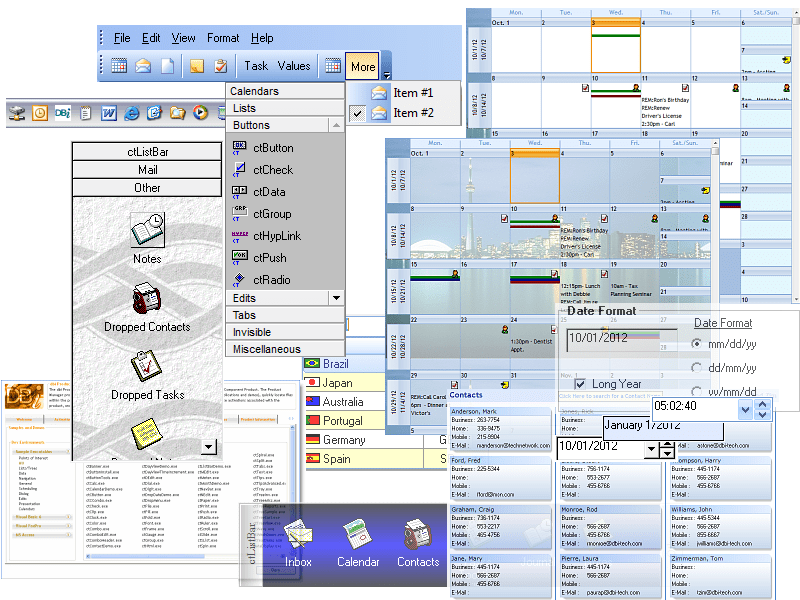
Task: Select the Brazil row in the country list
Action: pos(344,364)
